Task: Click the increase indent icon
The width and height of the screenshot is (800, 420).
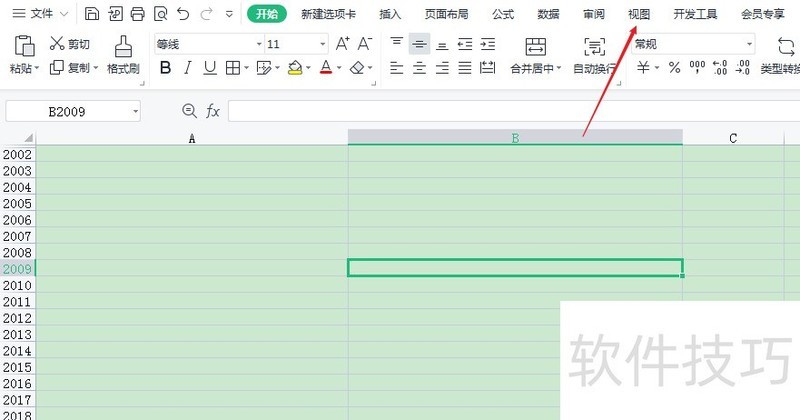Action: click(x=488, y=44)
